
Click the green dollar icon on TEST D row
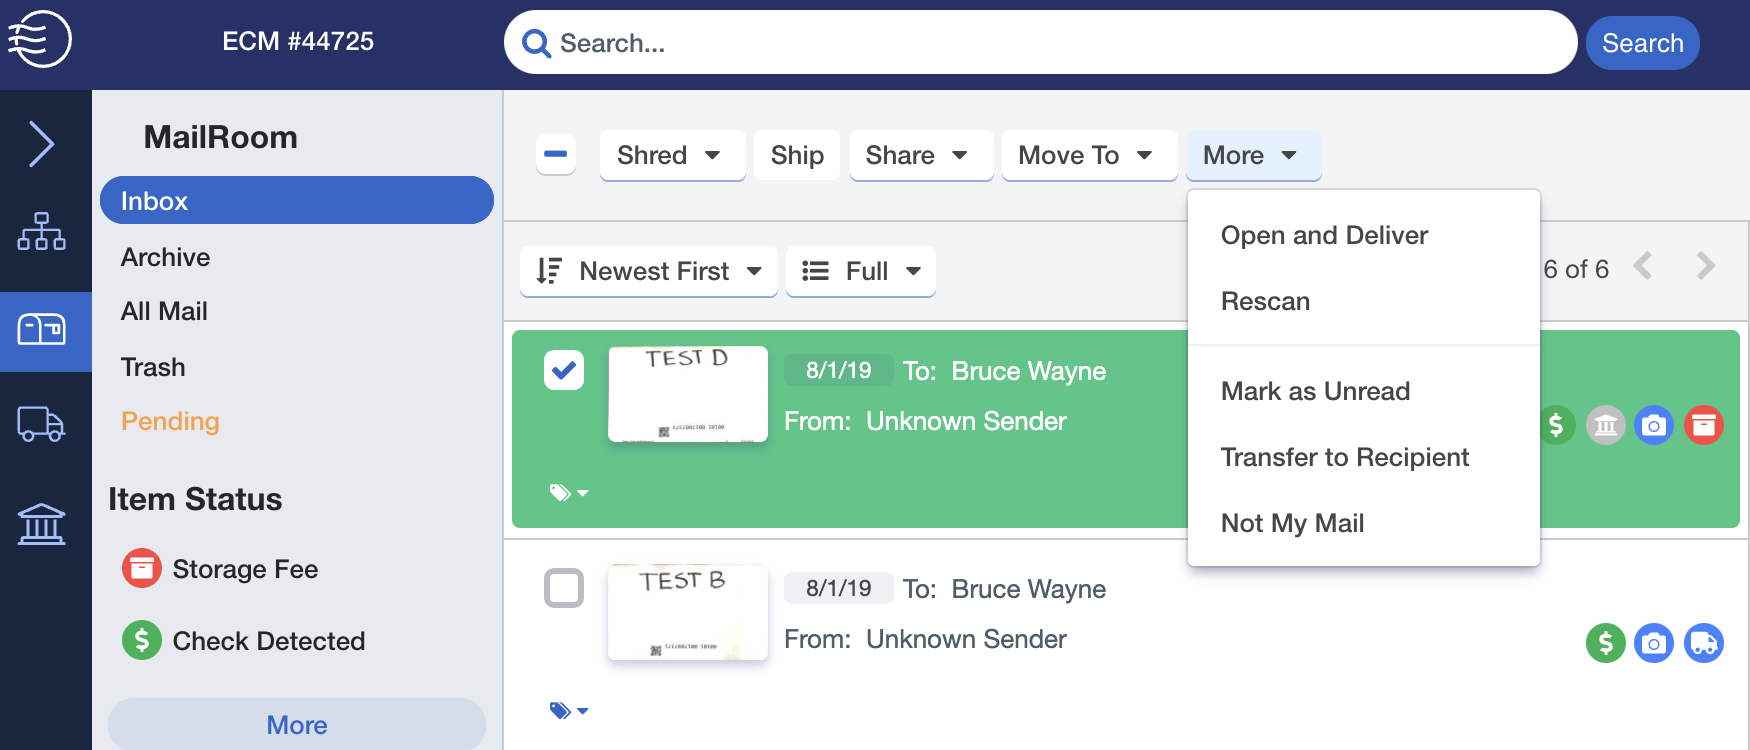(x=1557, y=425)
